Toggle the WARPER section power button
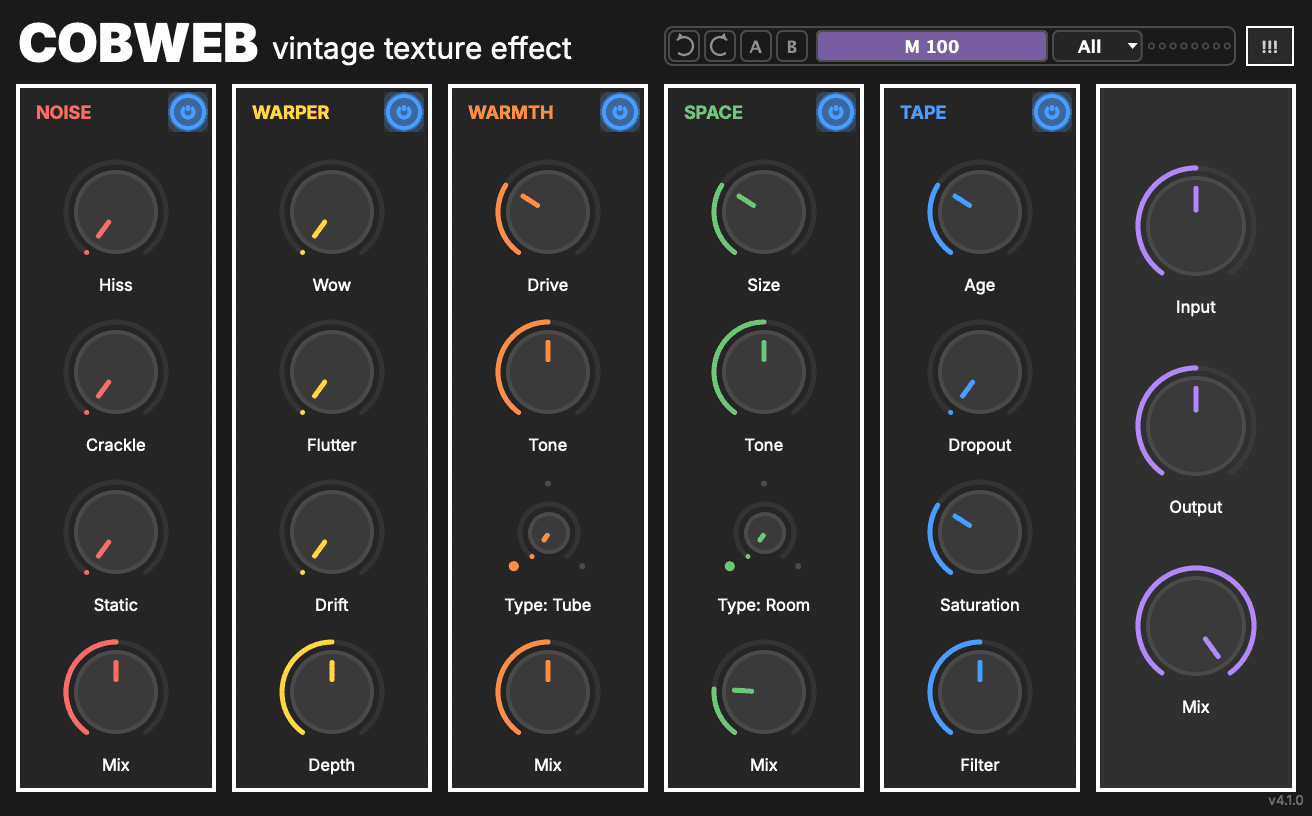1312x816 pixels. pos(403,113)
